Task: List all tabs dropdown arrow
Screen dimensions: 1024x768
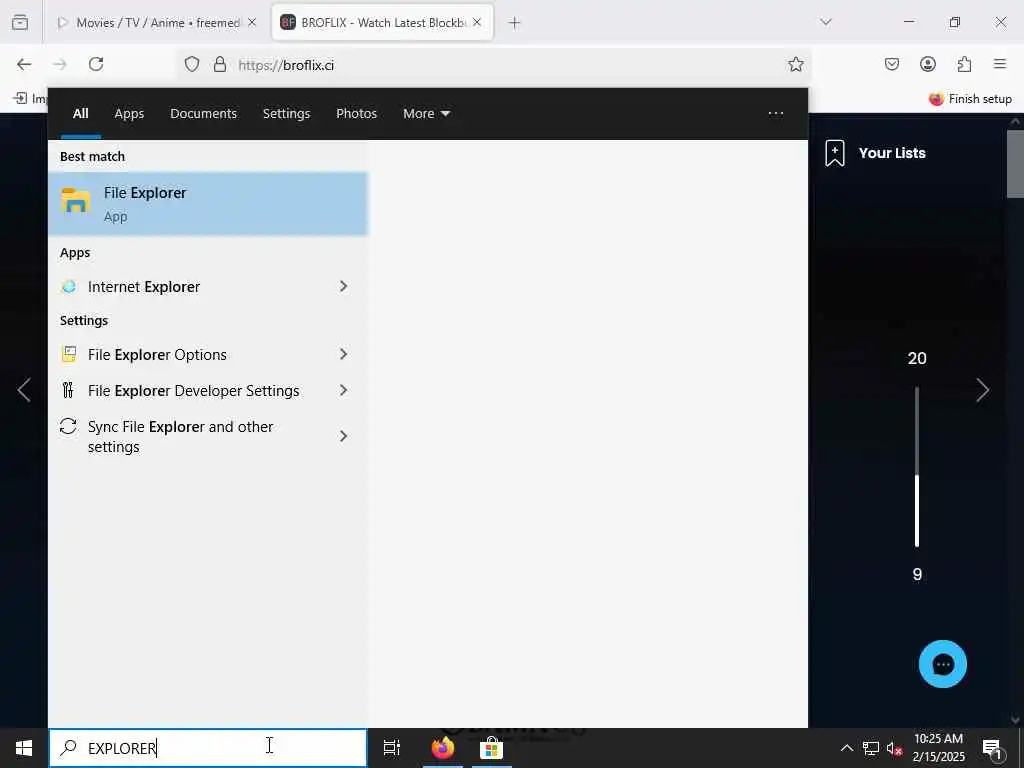Action: 826,22
